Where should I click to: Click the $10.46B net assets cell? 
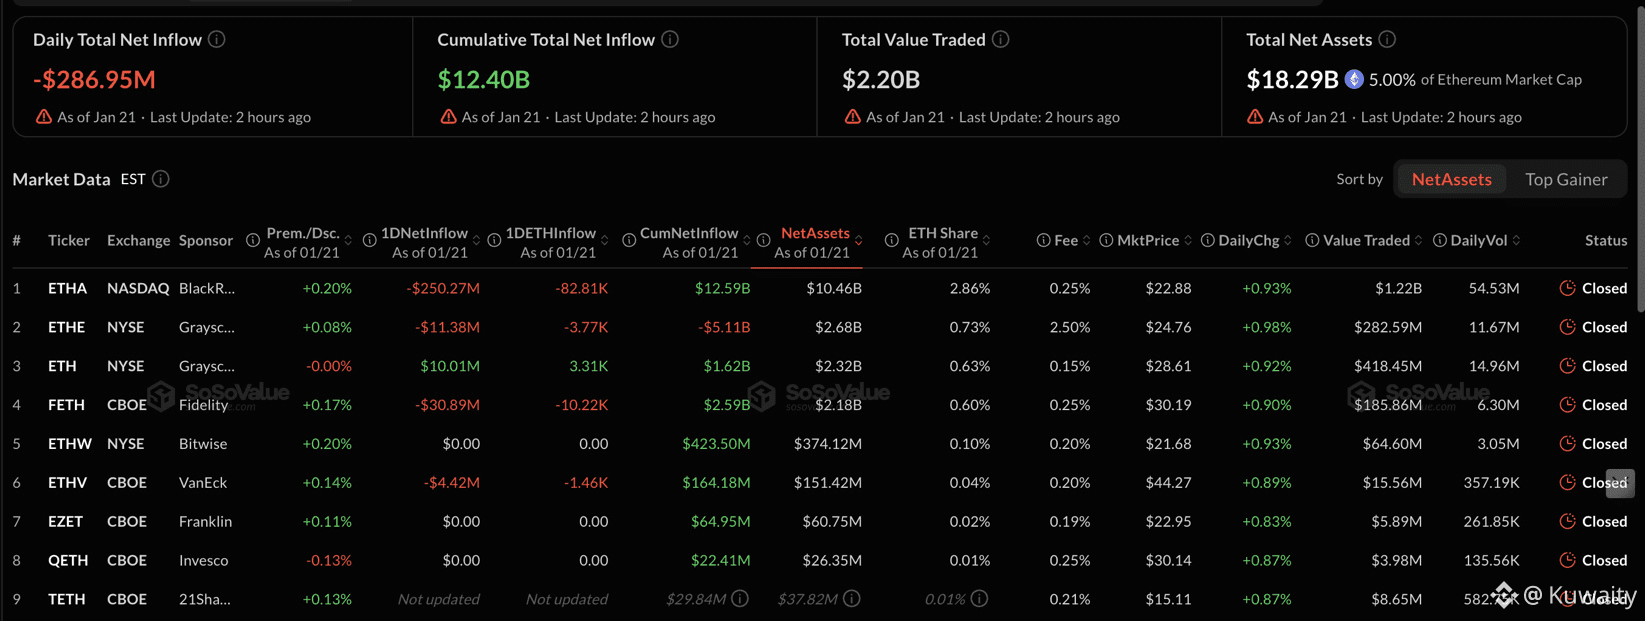coord(834,288)
